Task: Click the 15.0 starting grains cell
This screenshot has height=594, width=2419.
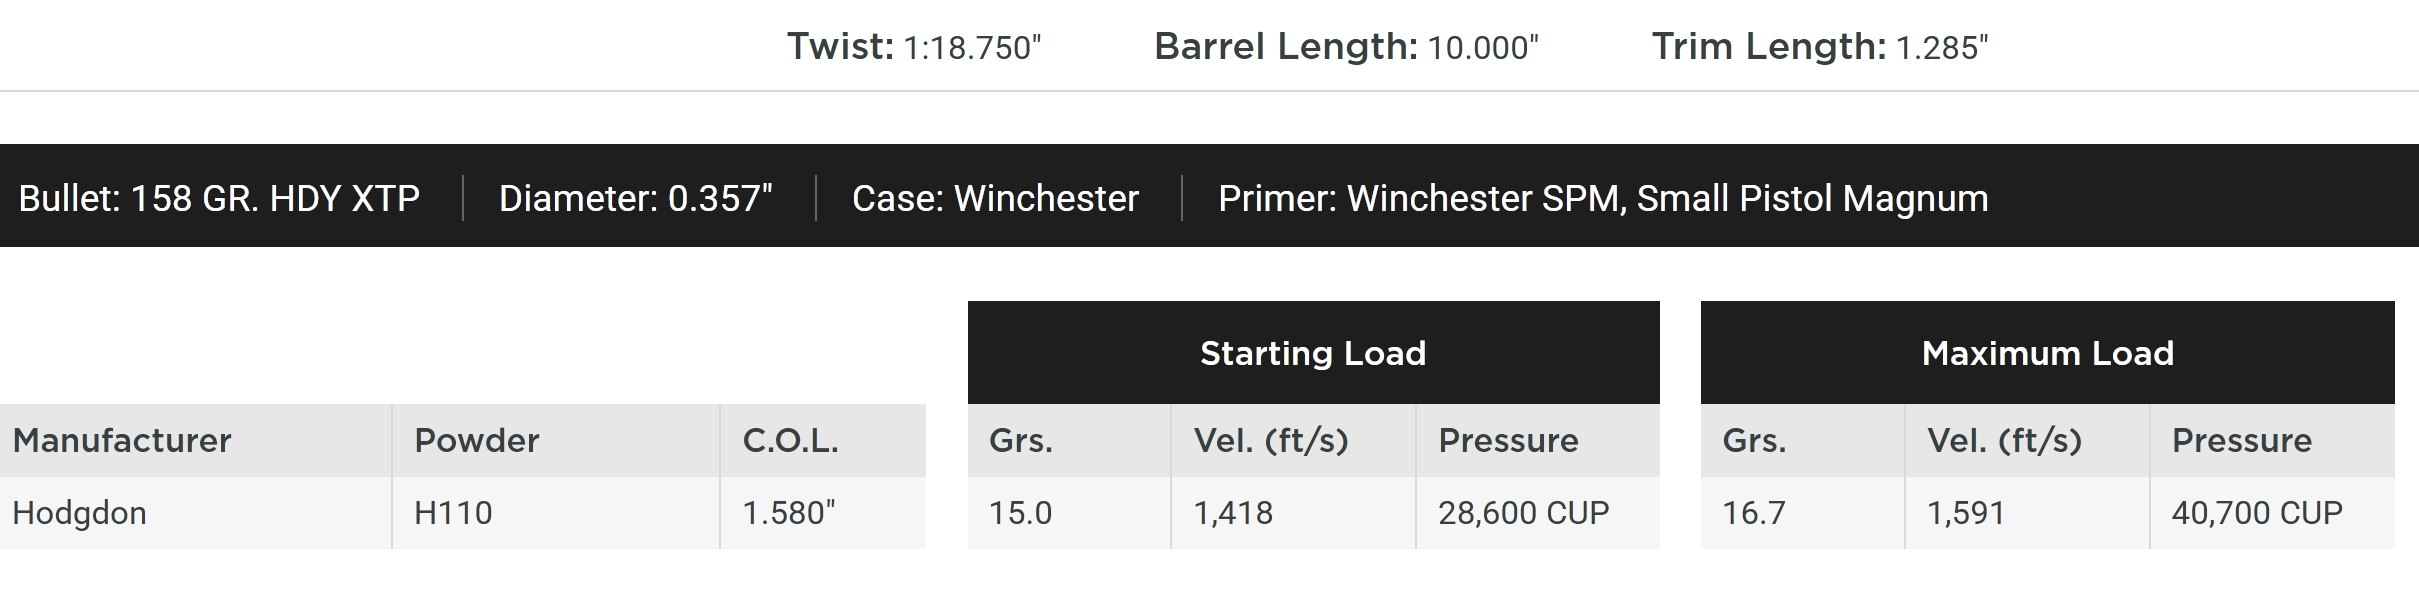Action: (1020, 513)
